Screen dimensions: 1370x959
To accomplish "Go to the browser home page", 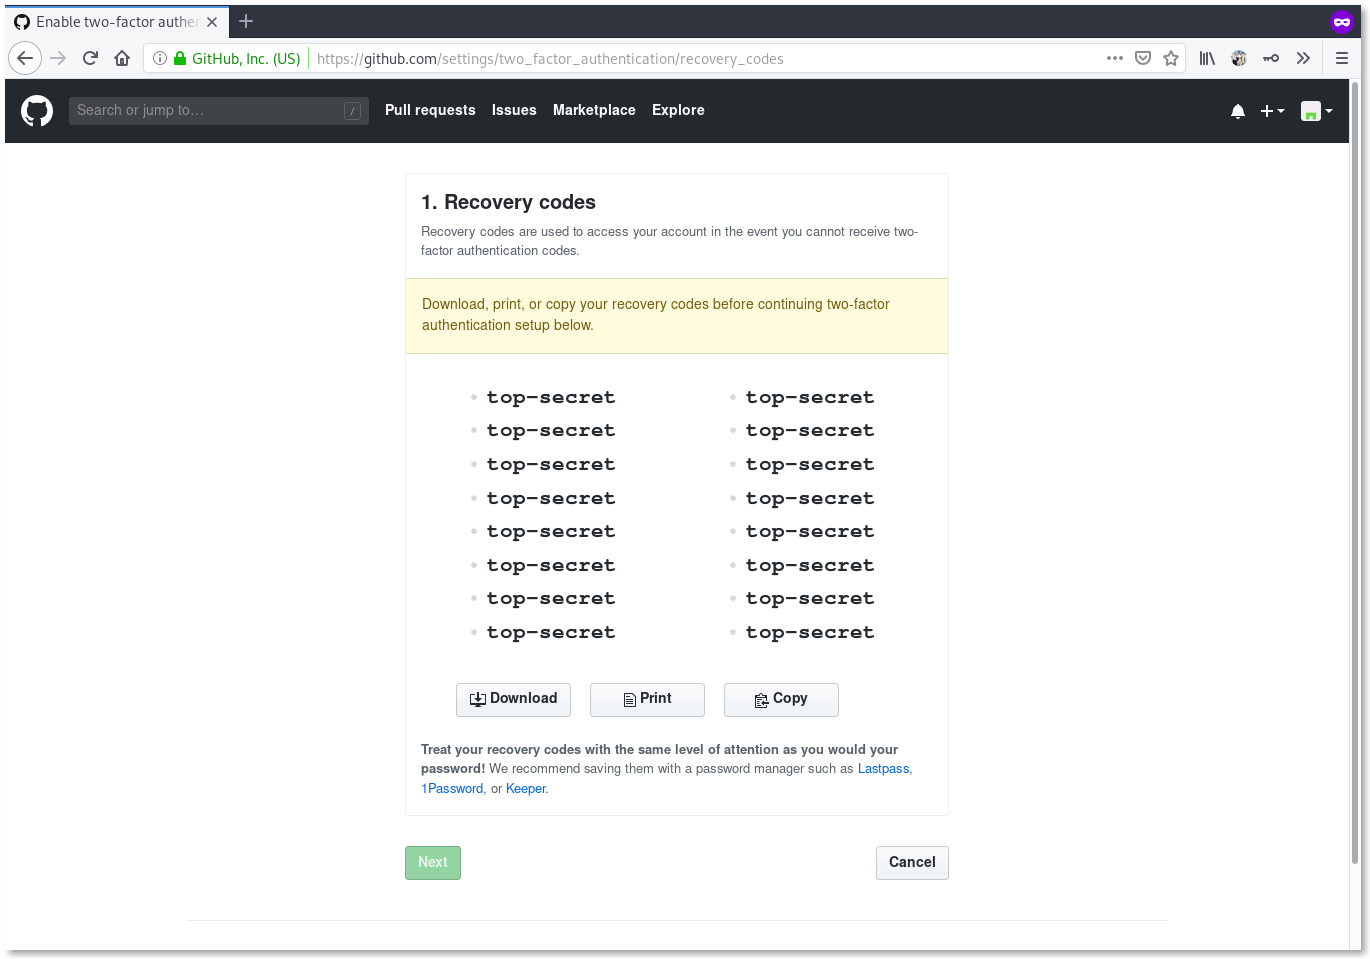I will pos(122,58).
